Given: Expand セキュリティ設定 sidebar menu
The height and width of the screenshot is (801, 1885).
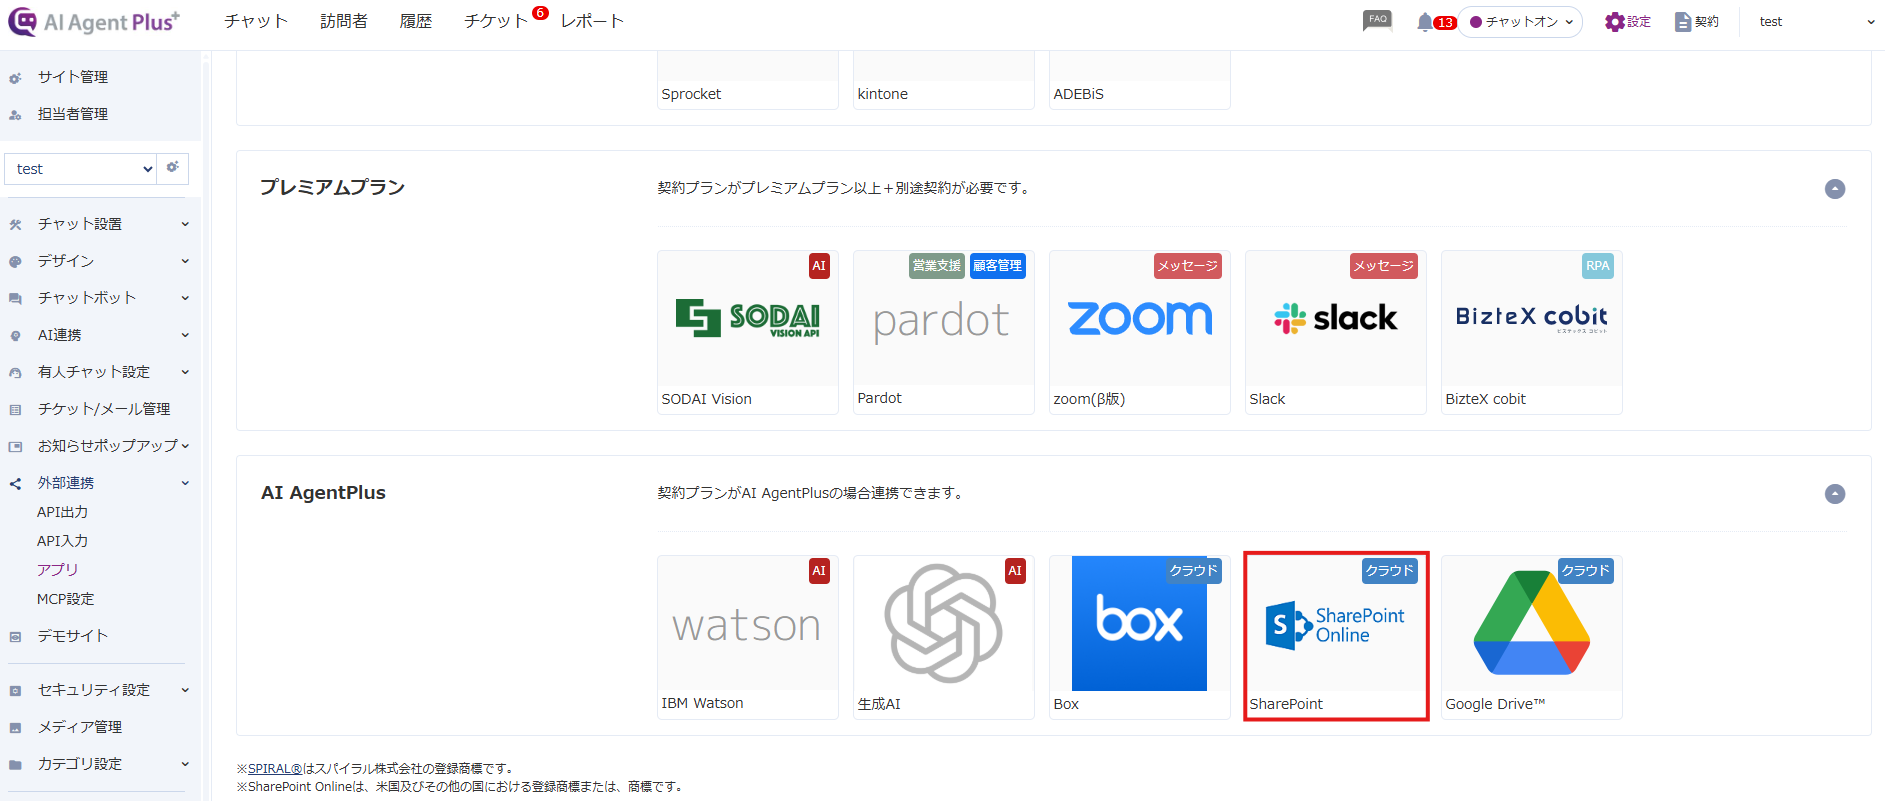Looking at the screenshot, I should tap(98, 690).
